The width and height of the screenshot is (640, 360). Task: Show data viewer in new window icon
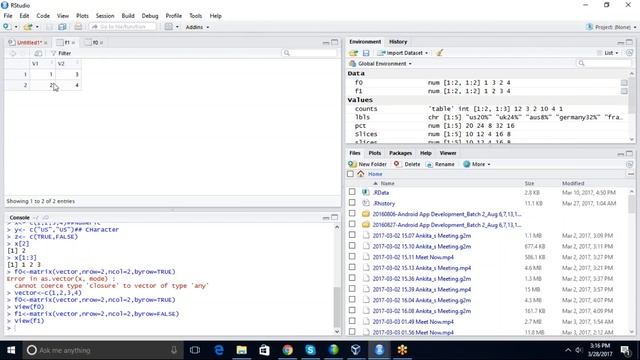(x=38, y=53)
